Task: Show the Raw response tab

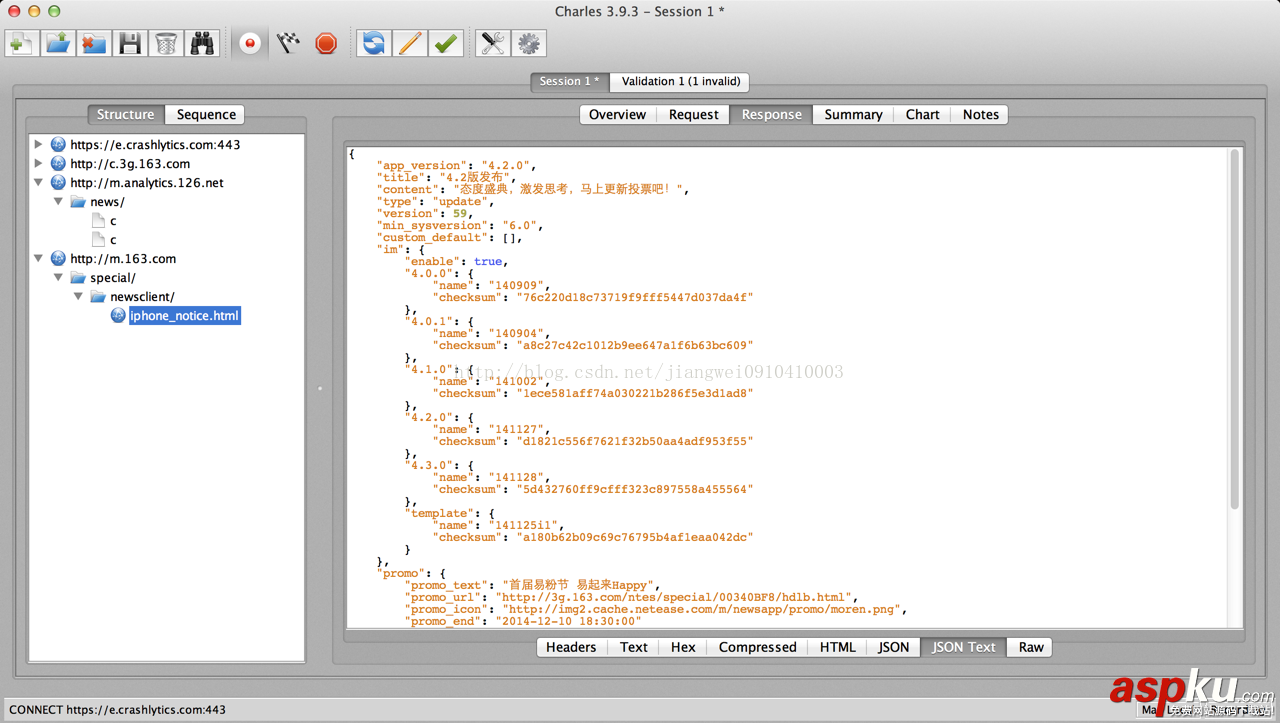Action: point(1031,647)
